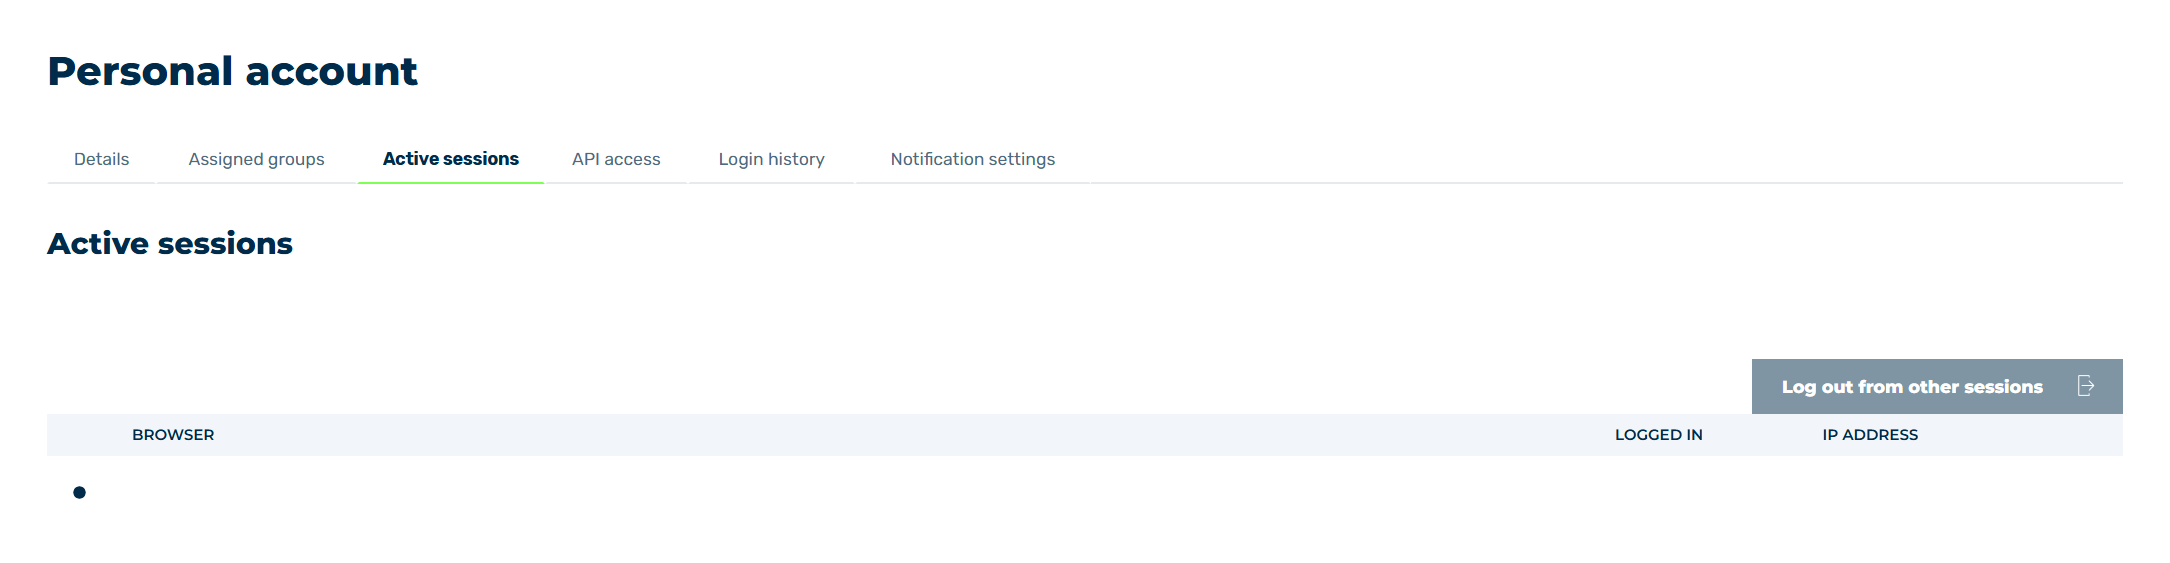The height and width of the screenshot is (563, 2170).
Task: Sort by the BROWSER column header
Action: coord(173,435)
